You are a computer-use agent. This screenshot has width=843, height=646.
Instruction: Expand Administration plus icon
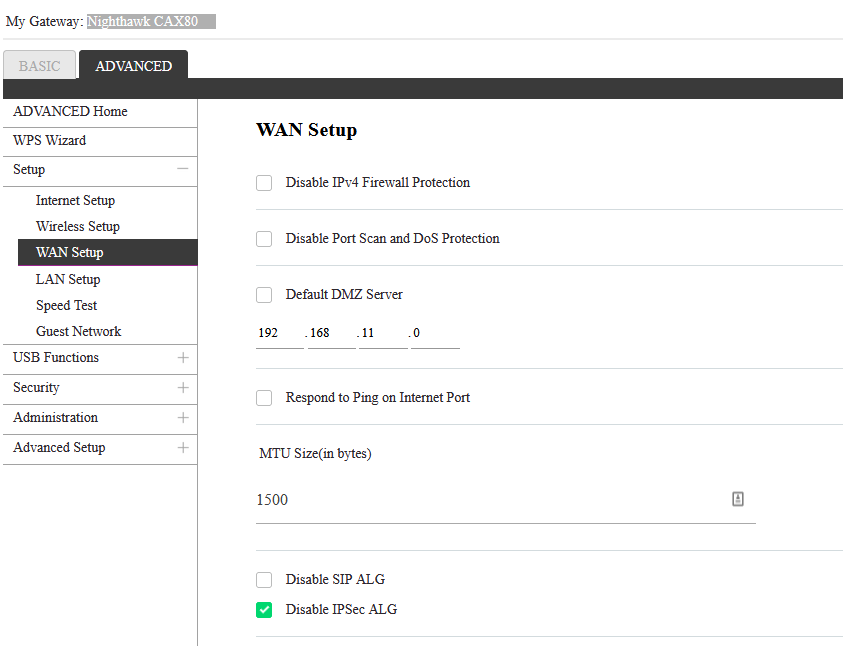[182, 417]
